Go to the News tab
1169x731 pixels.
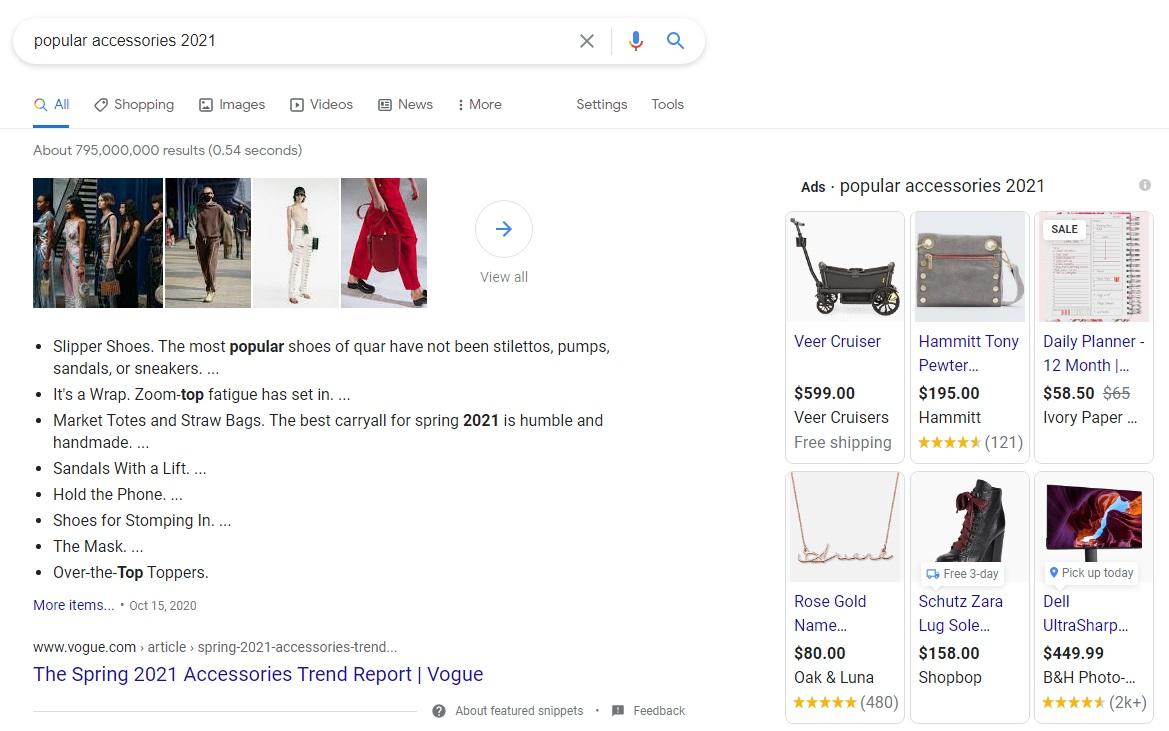[x=406, y=104]
